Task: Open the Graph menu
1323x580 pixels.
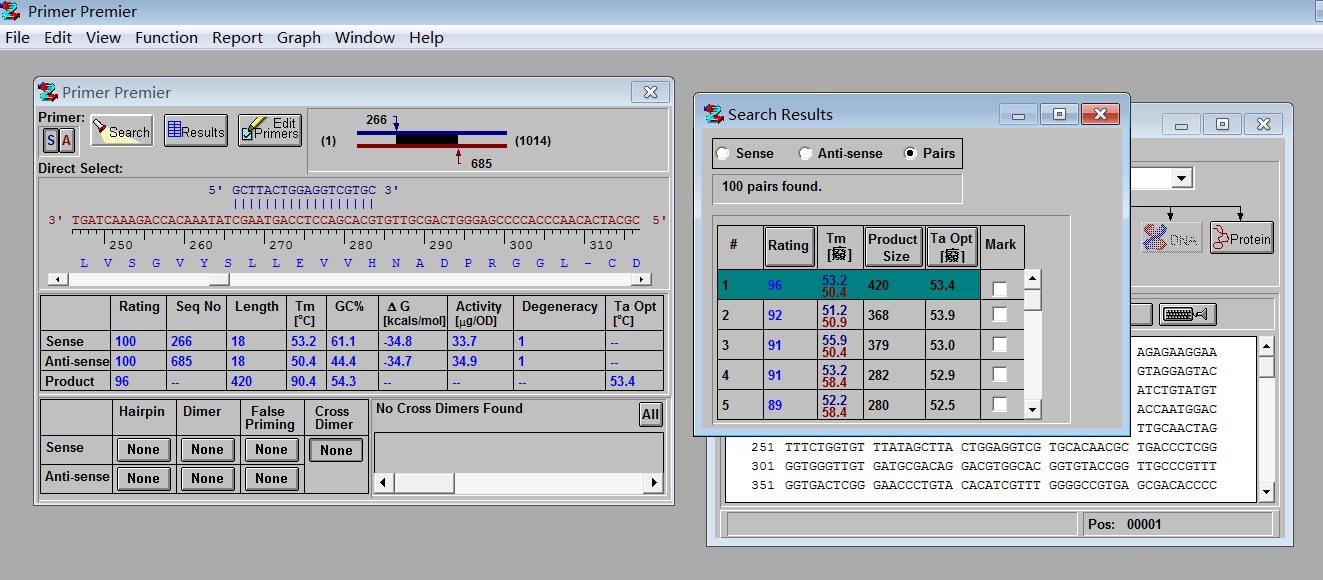Action: (299, 38)
